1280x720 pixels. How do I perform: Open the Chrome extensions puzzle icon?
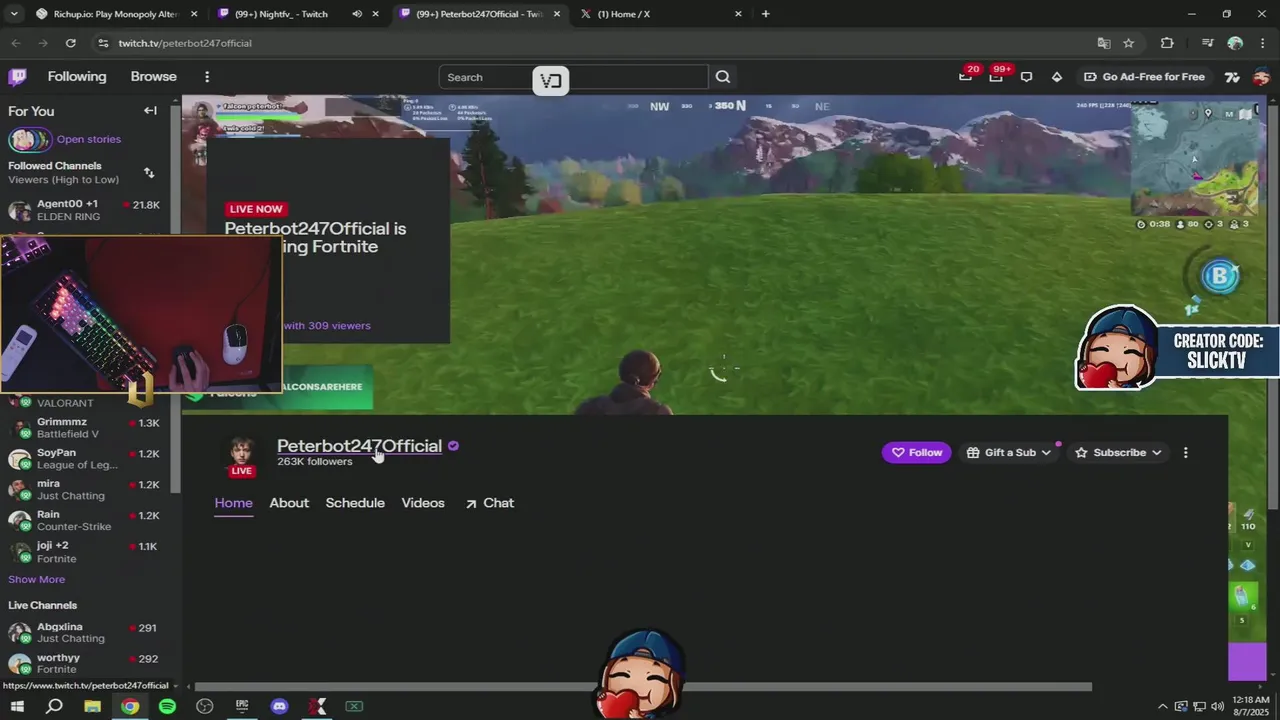tap(1167, 43)
